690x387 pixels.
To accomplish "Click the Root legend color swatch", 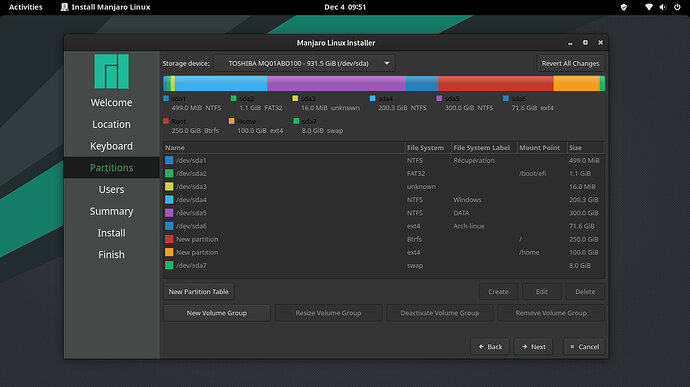I will coord(166,121).
